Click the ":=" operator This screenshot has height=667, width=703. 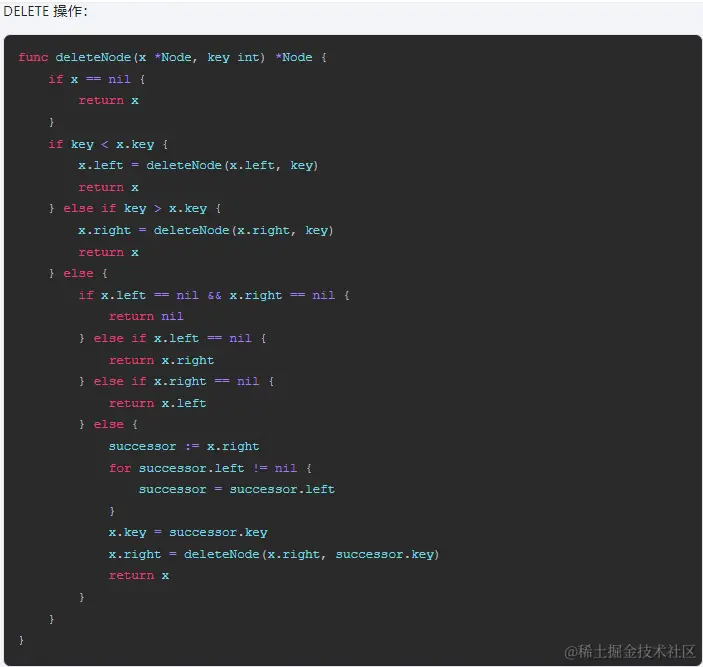coord(192,446)
